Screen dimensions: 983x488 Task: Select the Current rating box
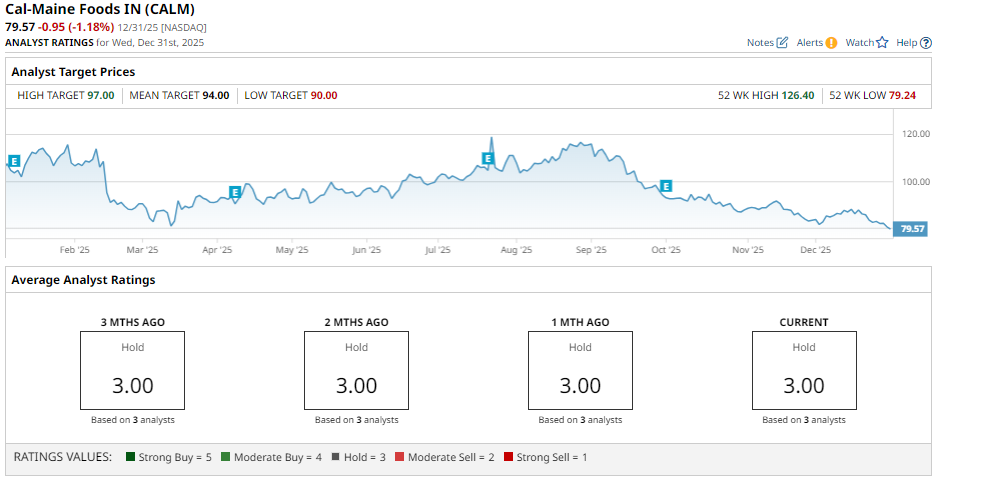pos(804,371)
